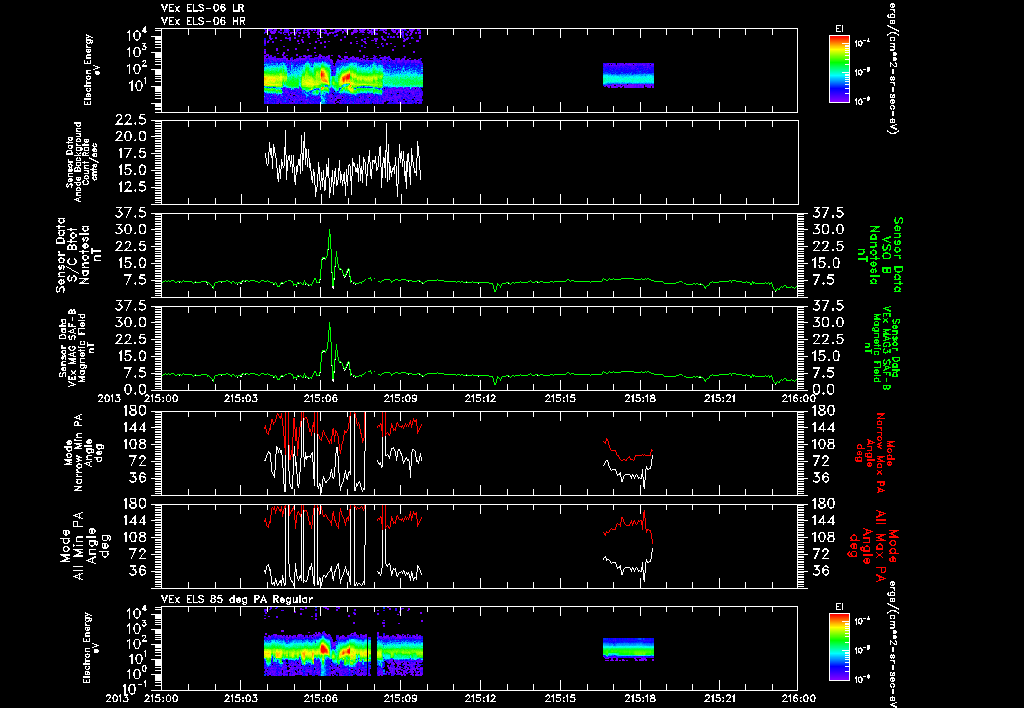Click the top EI color bar next to the ELS-06 spectrogram
This screenshot has height=708, width=1024.
(x=839, y=69)
